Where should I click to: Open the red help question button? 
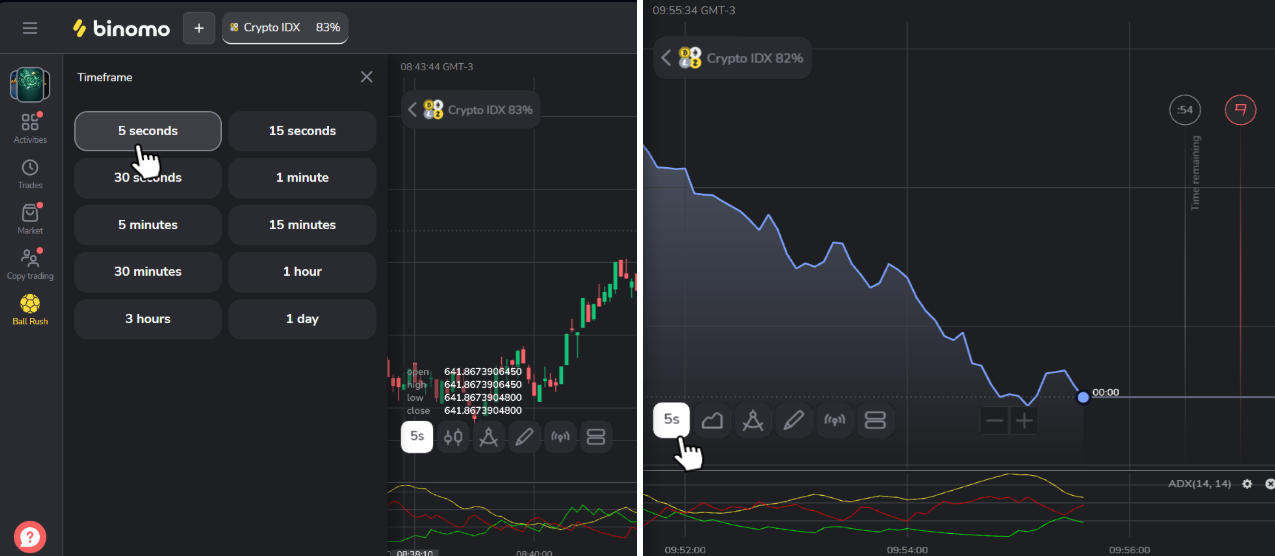tap(30, 537)
